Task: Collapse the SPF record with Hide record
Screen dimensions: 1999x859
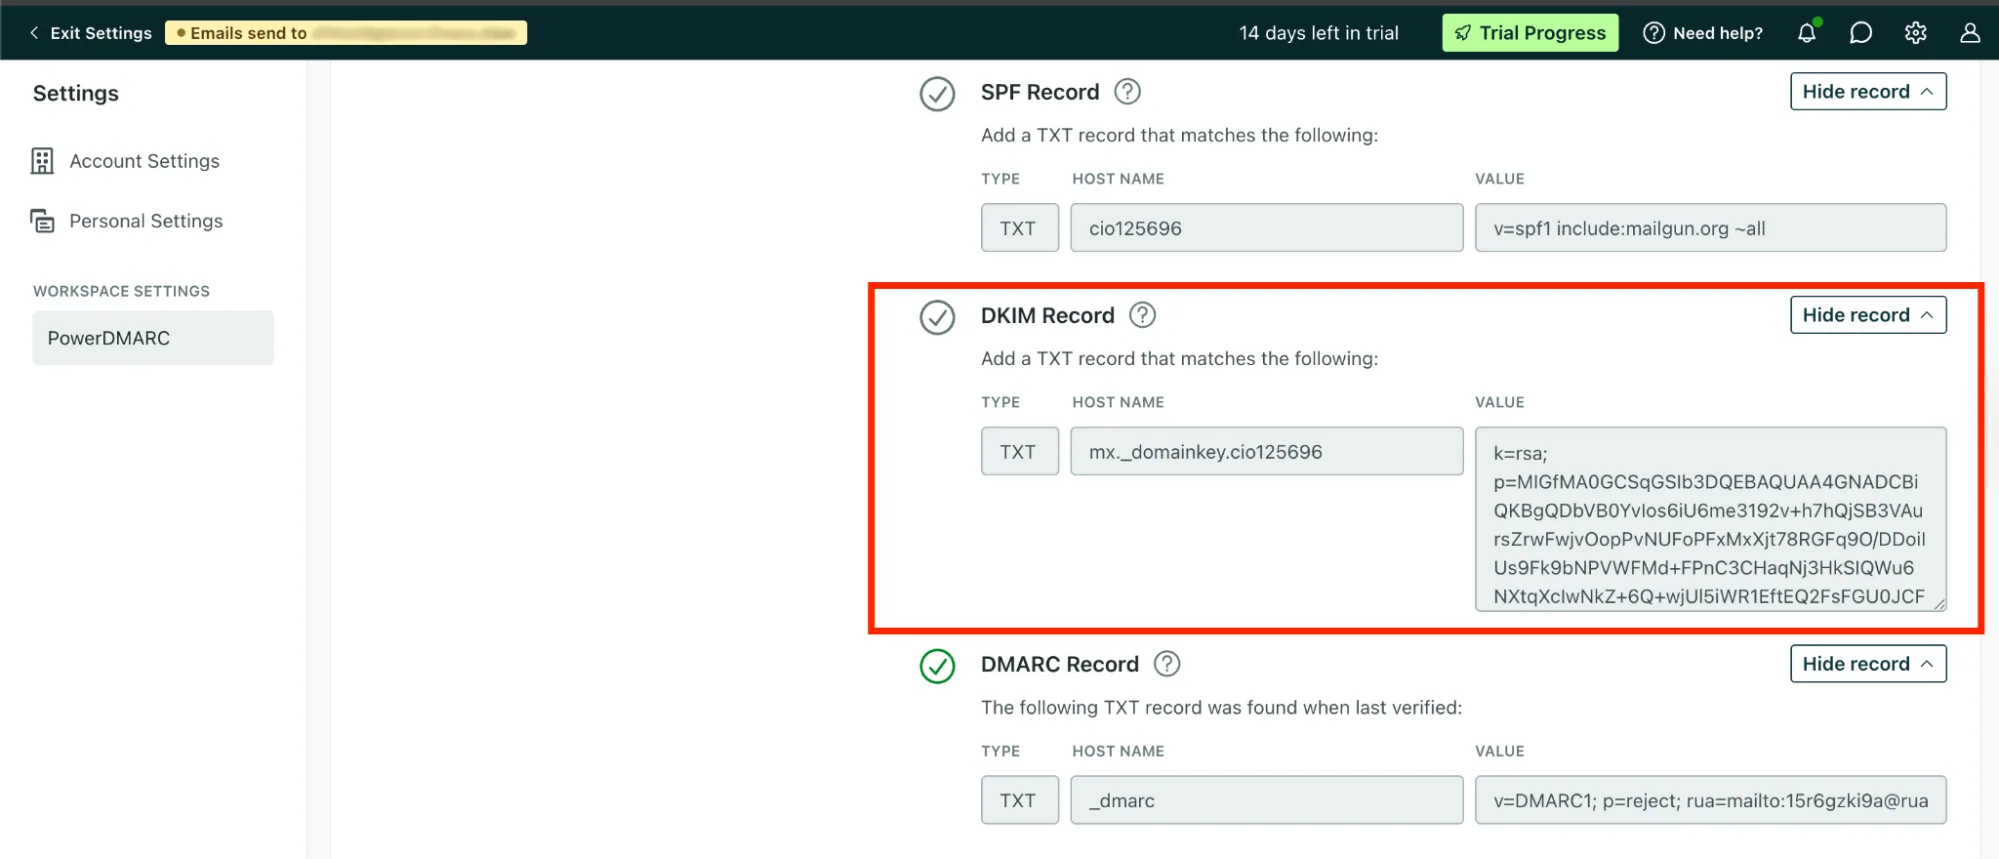Action: click(1868, 92)
